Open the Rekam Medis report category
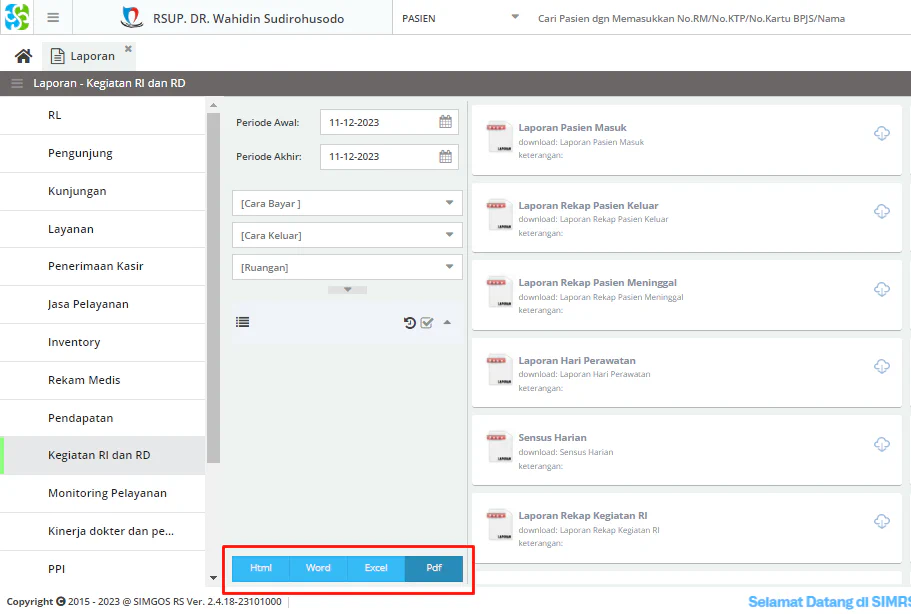911x614 pixels. [x=103, y=380]
